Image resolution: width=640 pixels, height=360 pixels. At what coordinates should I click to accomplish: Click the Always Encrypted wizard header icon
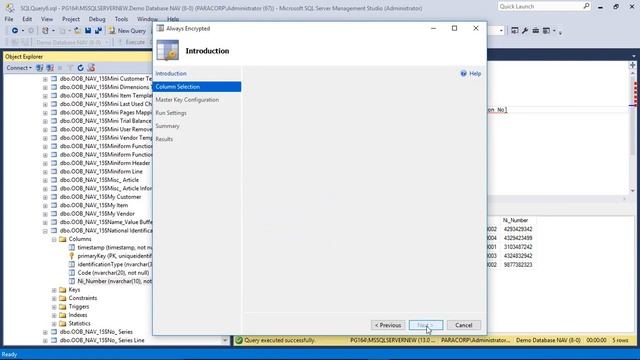(x=167, y=51)
